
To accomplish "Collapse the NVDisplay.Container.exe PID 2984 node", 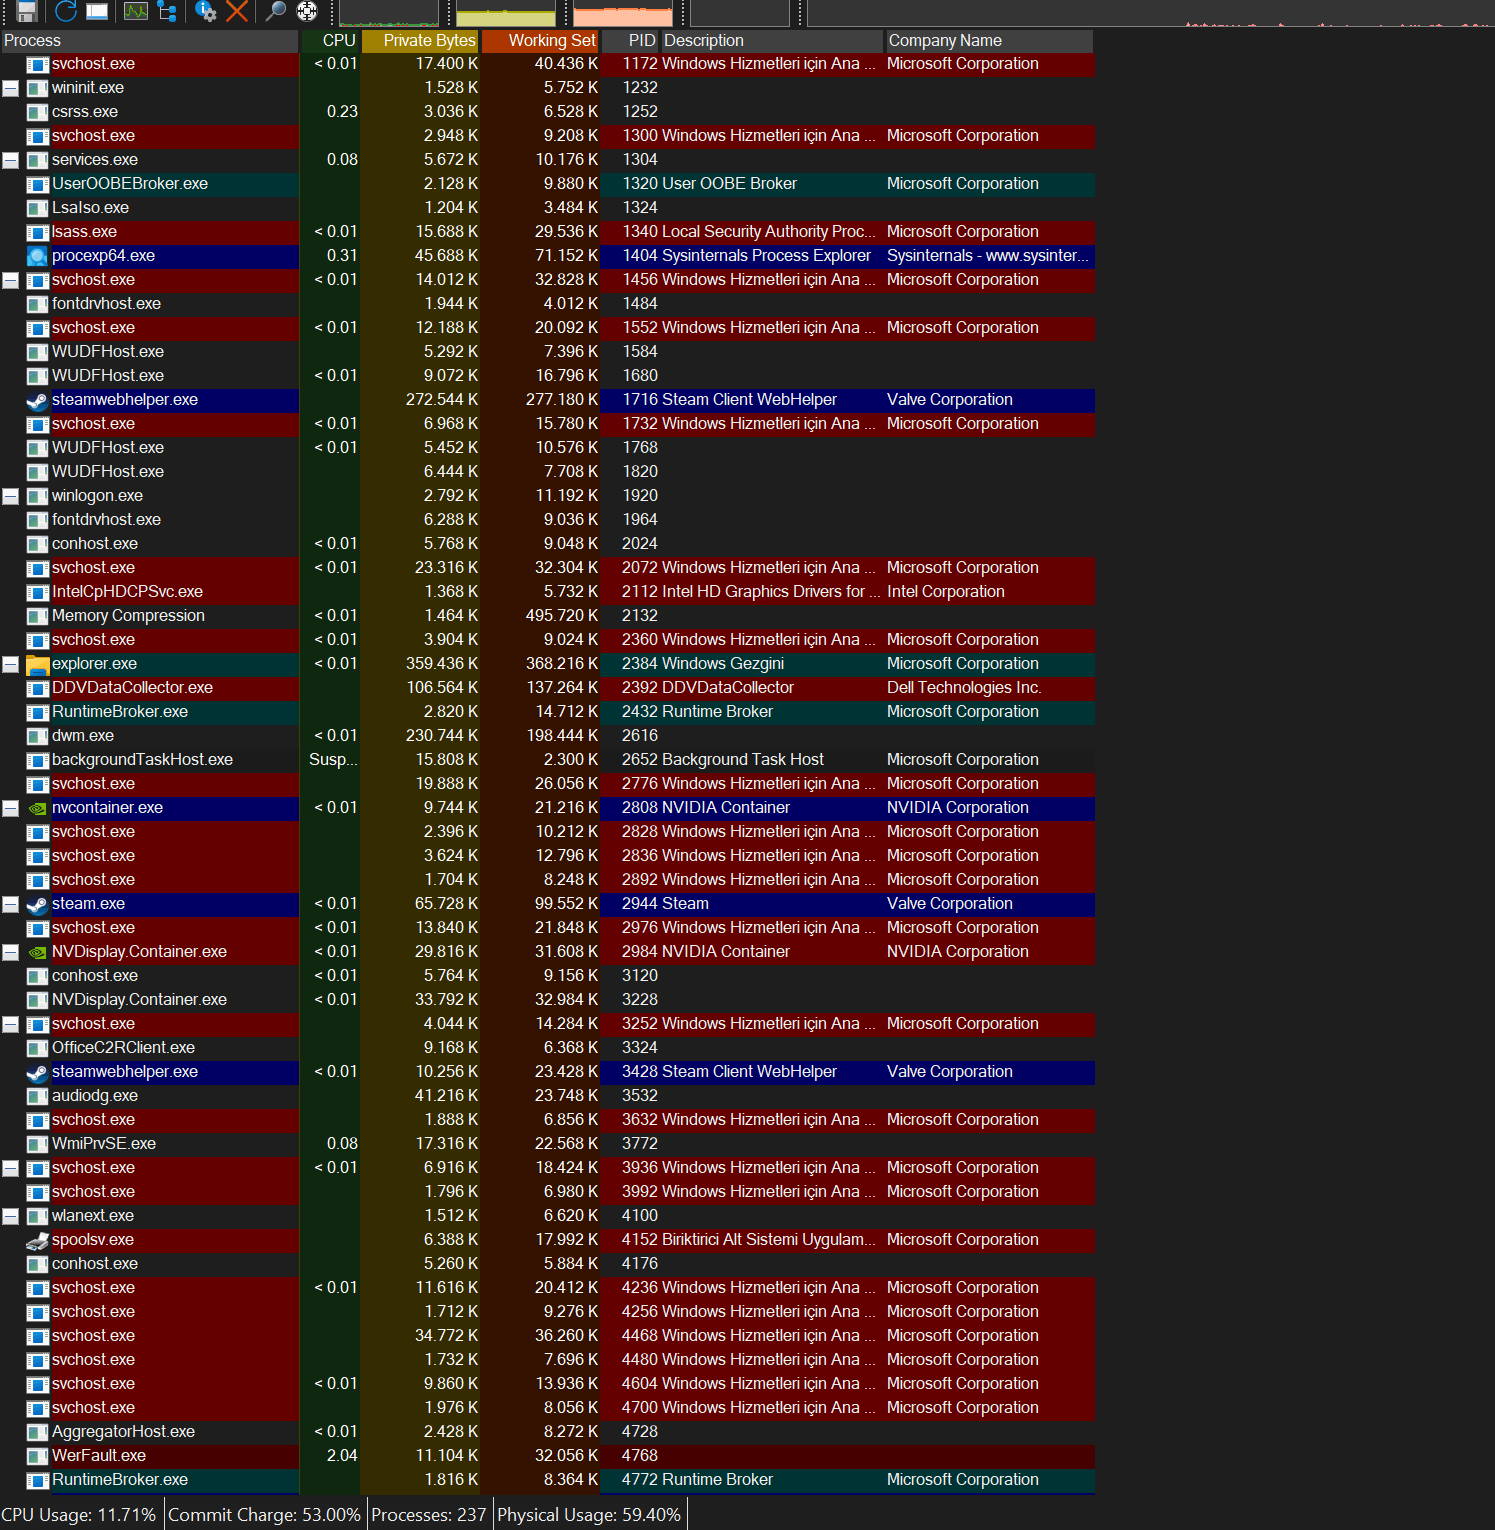I will (x=10, y=952).
